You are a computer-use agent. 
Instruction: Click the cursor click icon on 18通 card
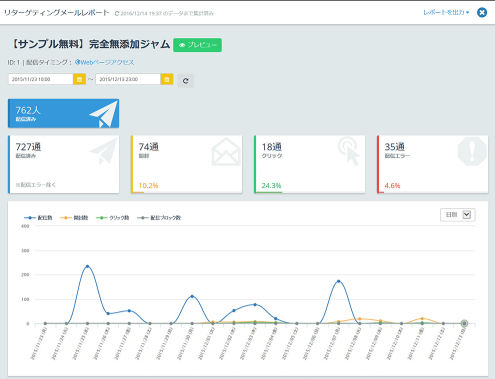tap(349, 152)
